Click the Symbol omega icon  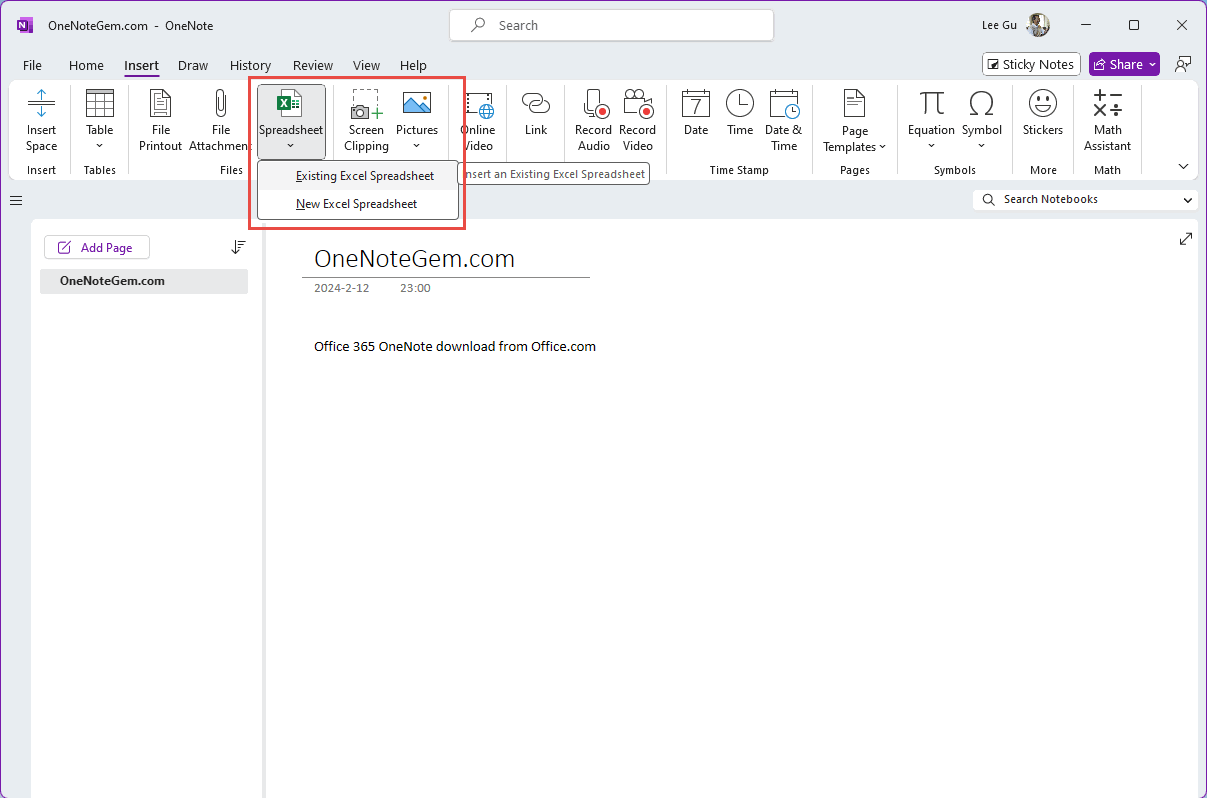click(982, 103)
